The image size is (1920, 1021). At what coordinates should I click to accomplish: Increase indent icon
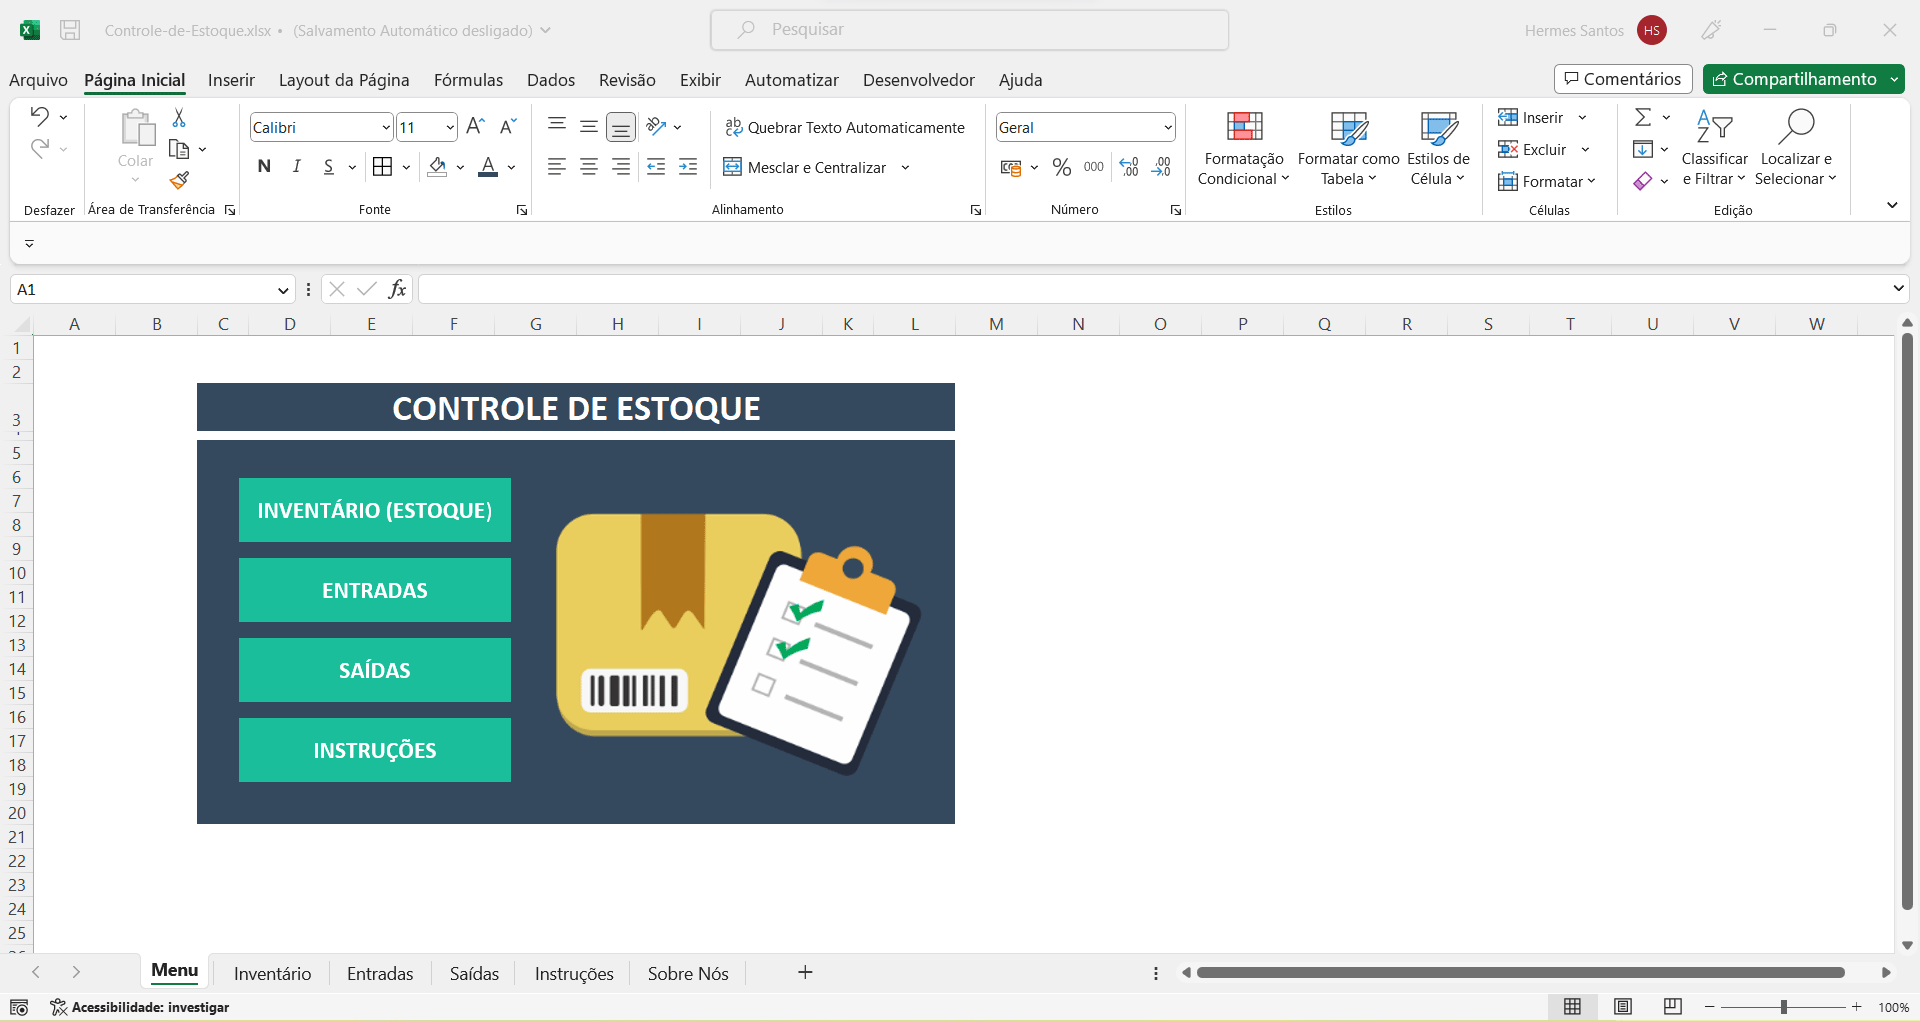[688, 167]
